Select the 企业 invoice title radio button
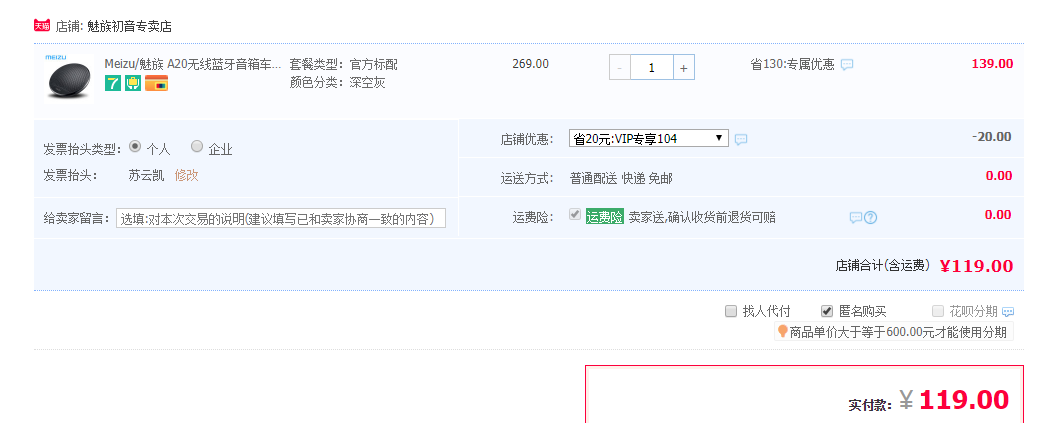 click(197, 146)
